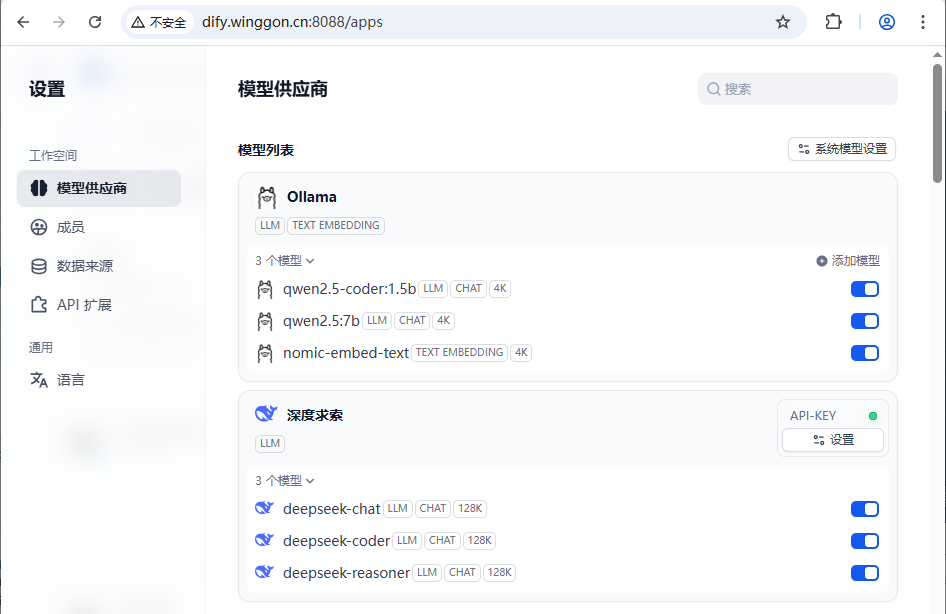Click the 系统模型设置 button
The height and width of the screenshot is (614, 946).
842,149
